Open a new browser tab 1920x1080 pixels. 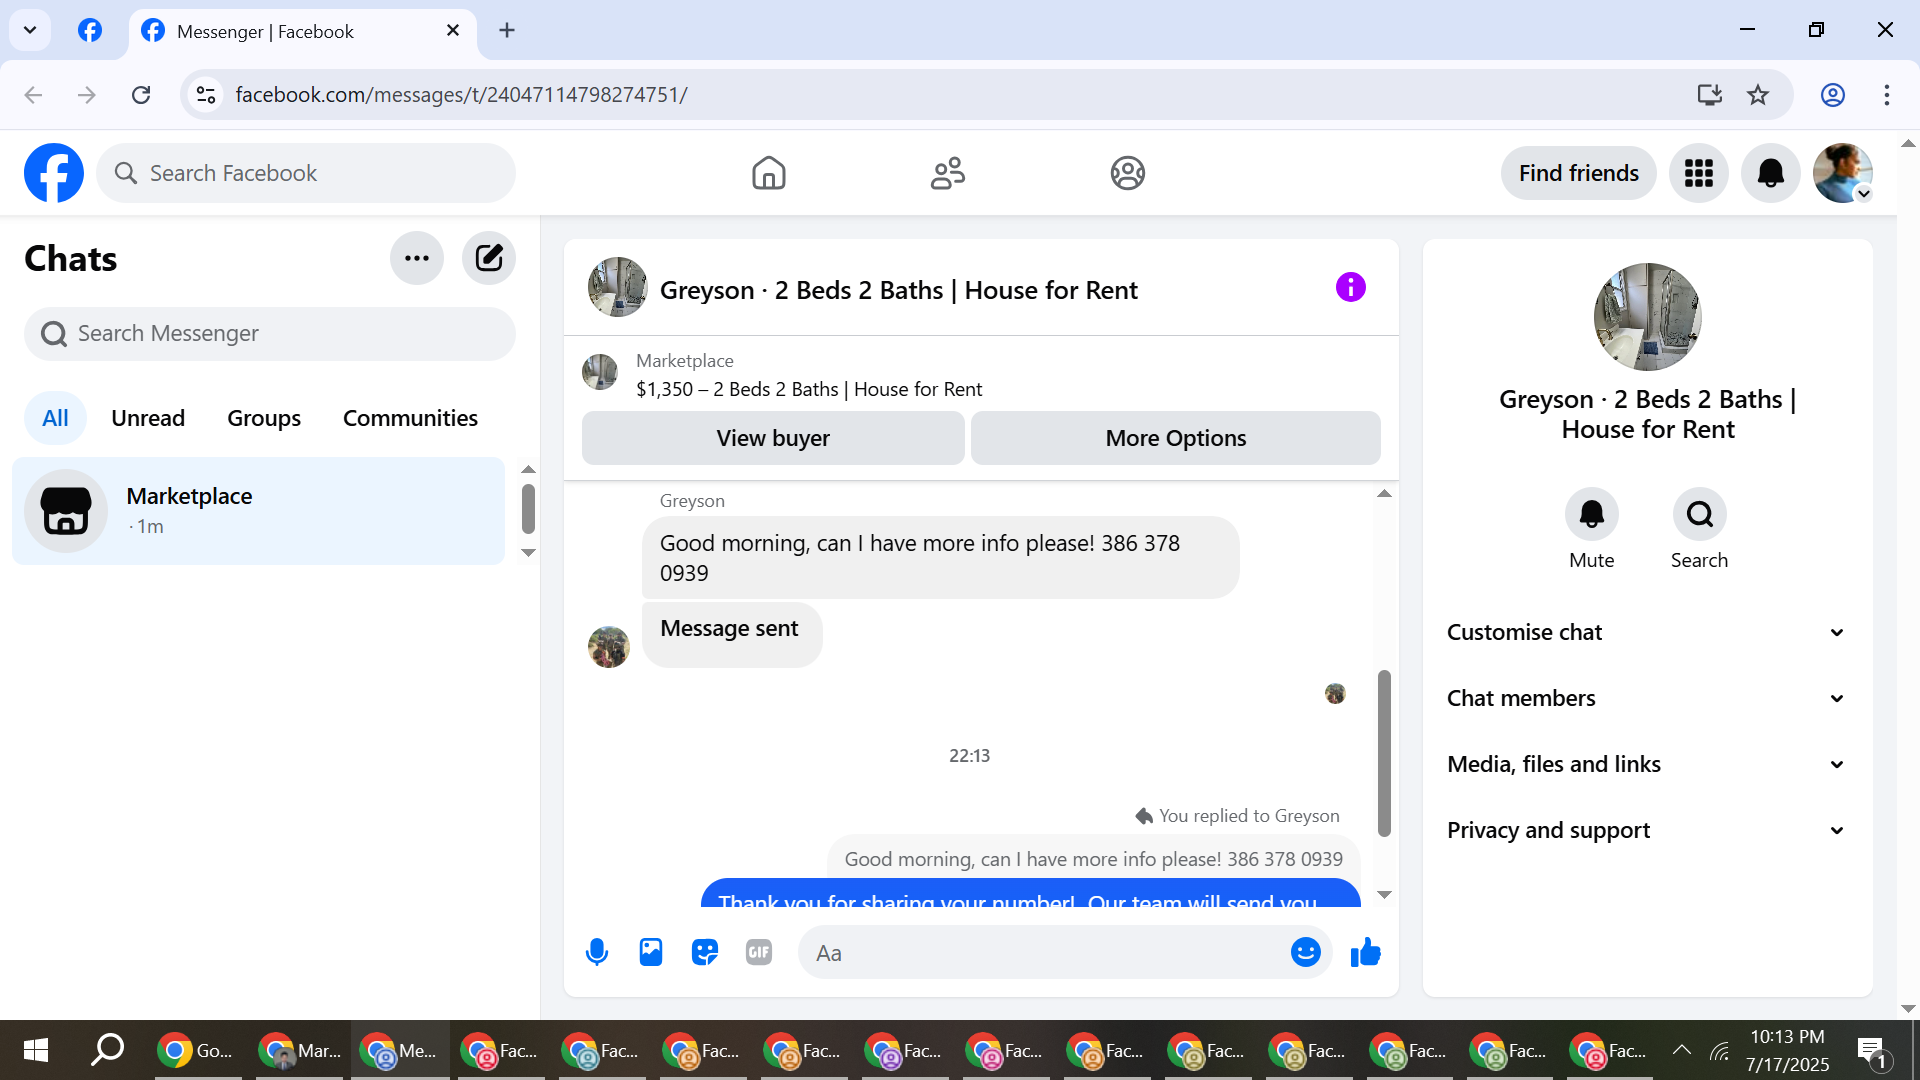click(x=507, y=30)
